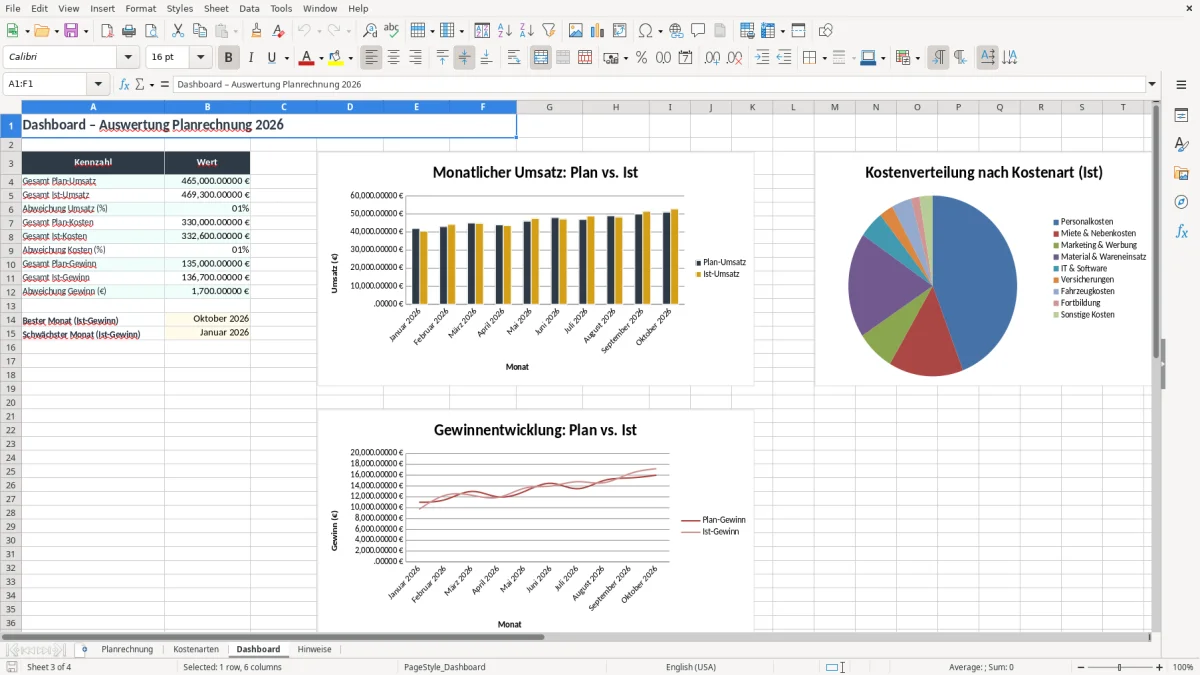Click the document-modified save icon in status bar
The height and width of the screenshot is (675, 1200).
coord(12,667)
